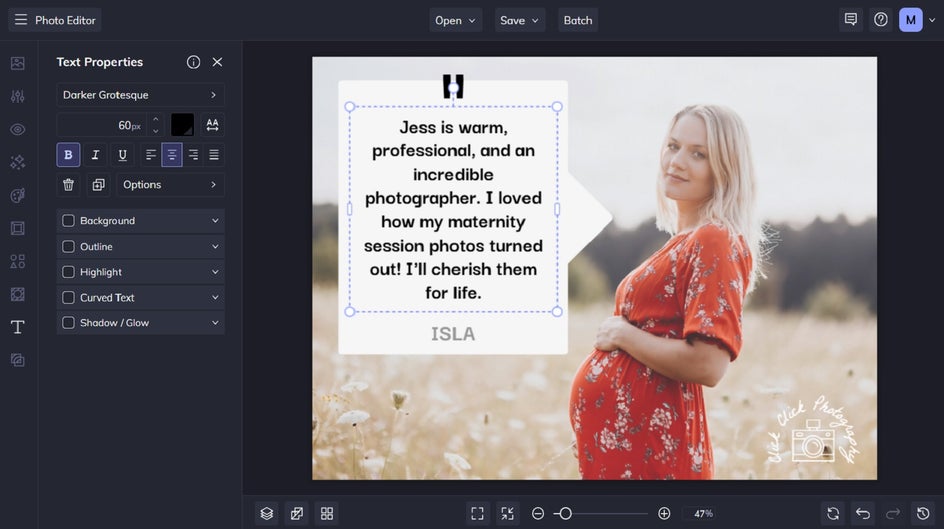944x529 pixels.
Task: Toggle Italic text formatting
Action: click(x=95, y=155)
